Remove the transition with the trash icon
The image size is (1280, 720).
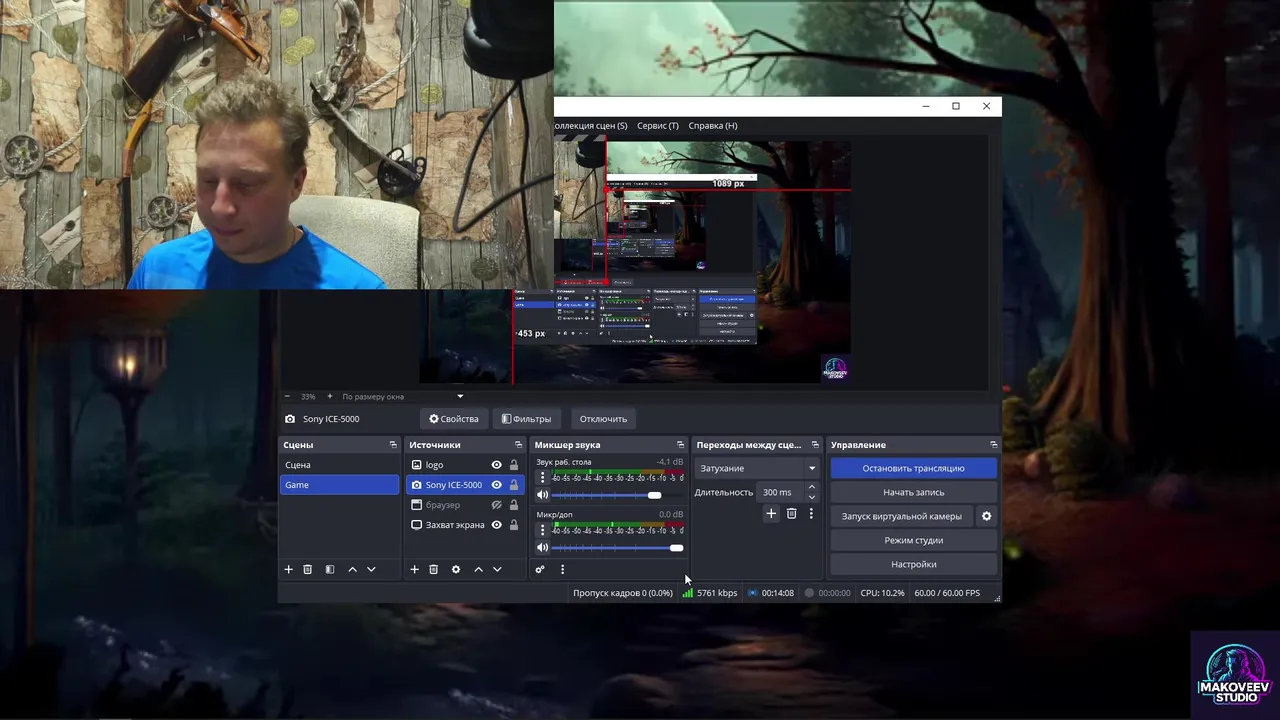791,513
